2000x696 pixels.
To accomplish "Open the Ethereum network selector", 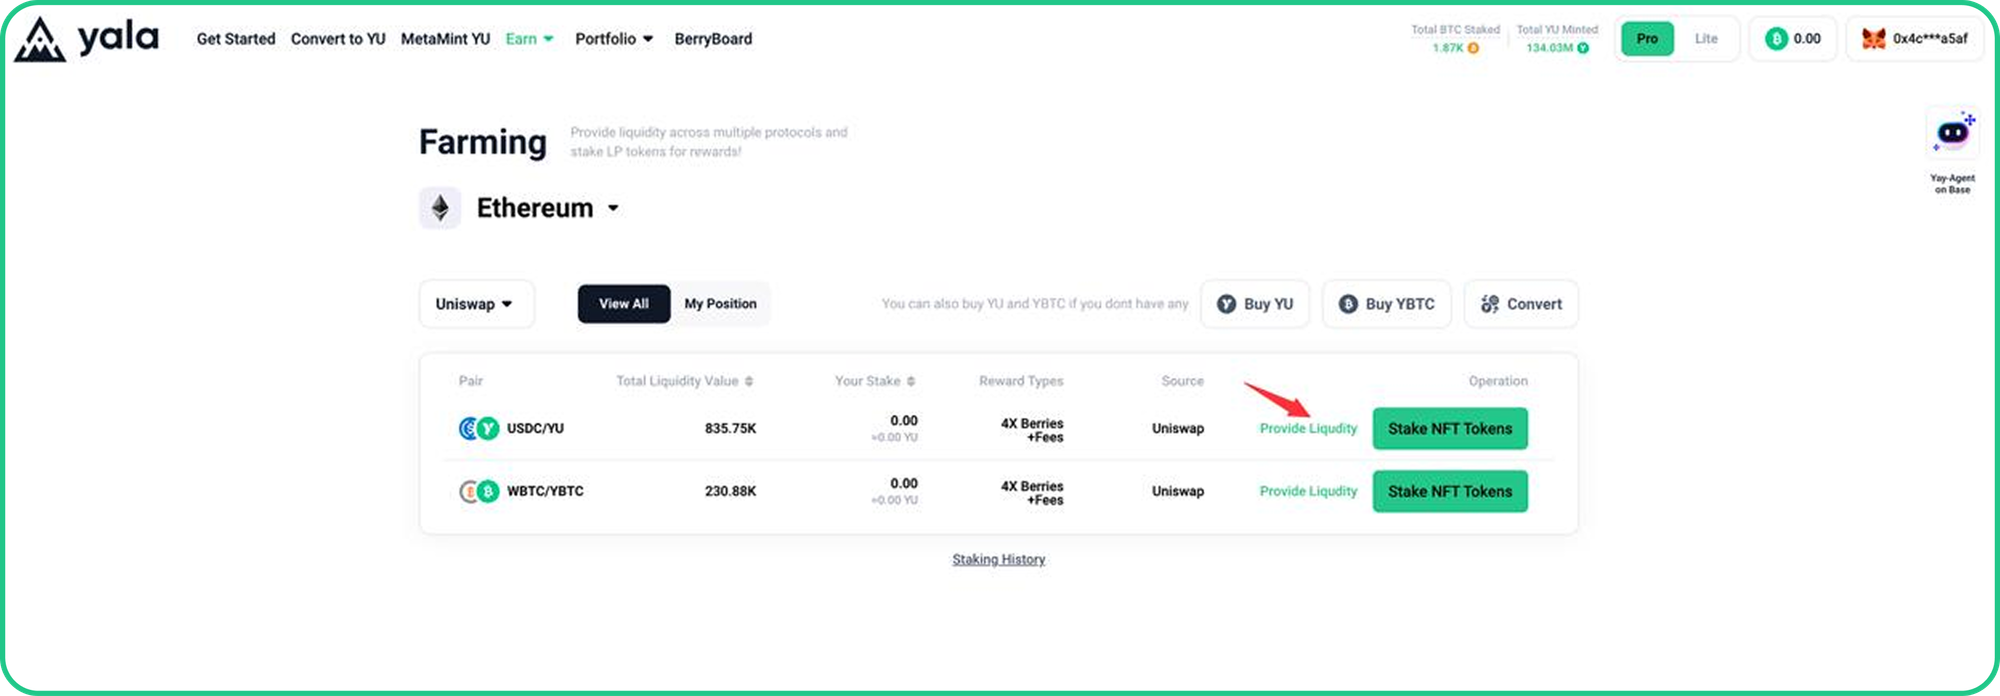I will coord(548,208).
